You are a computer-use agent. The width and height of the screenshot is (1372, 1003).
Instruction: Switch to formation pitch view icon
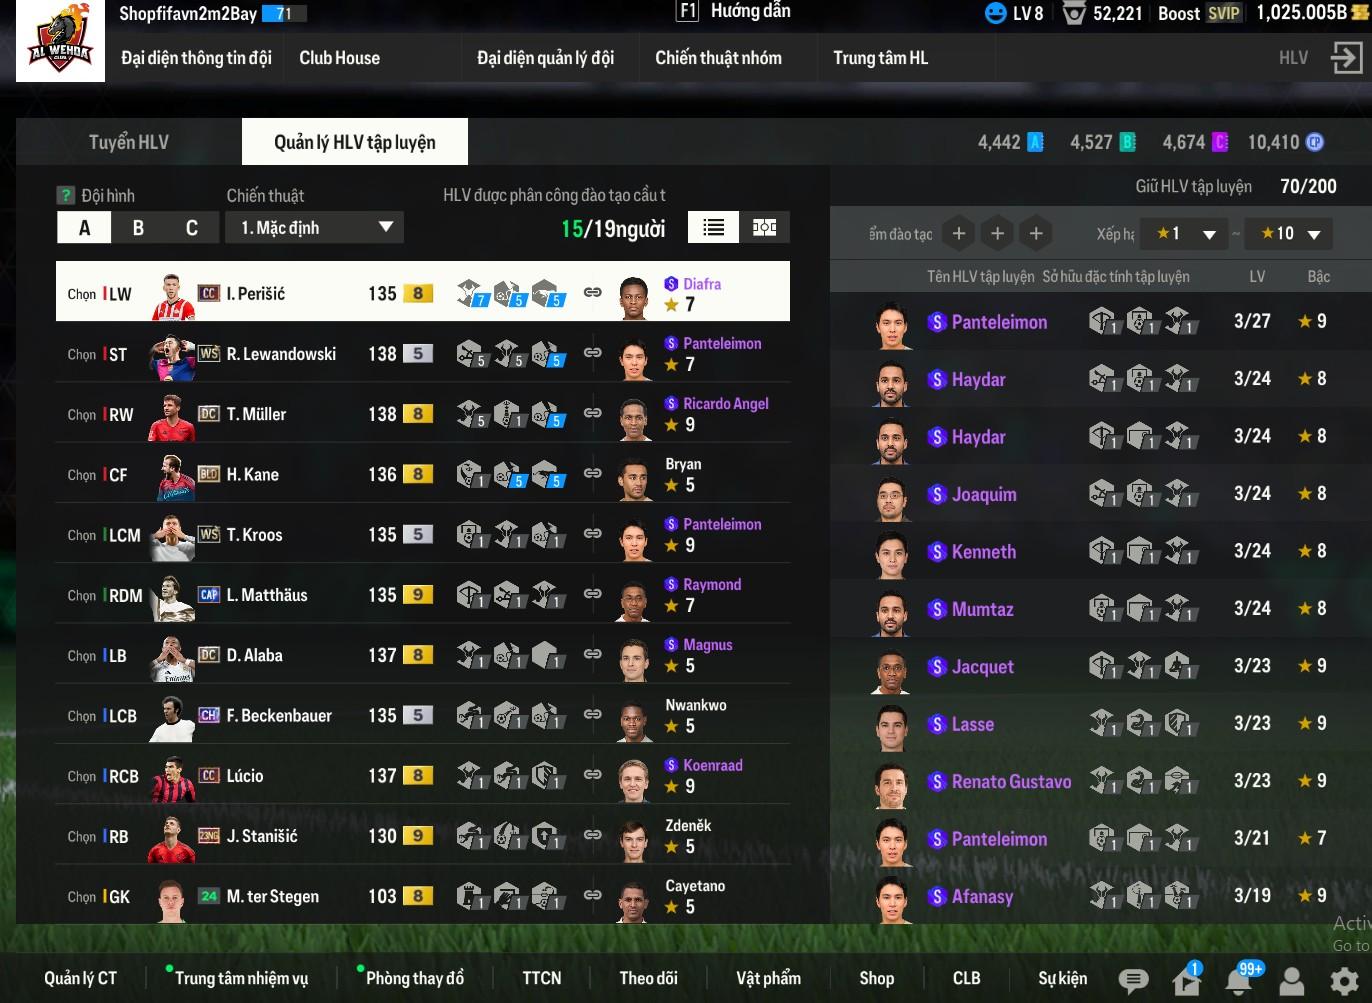pos(764,227)
